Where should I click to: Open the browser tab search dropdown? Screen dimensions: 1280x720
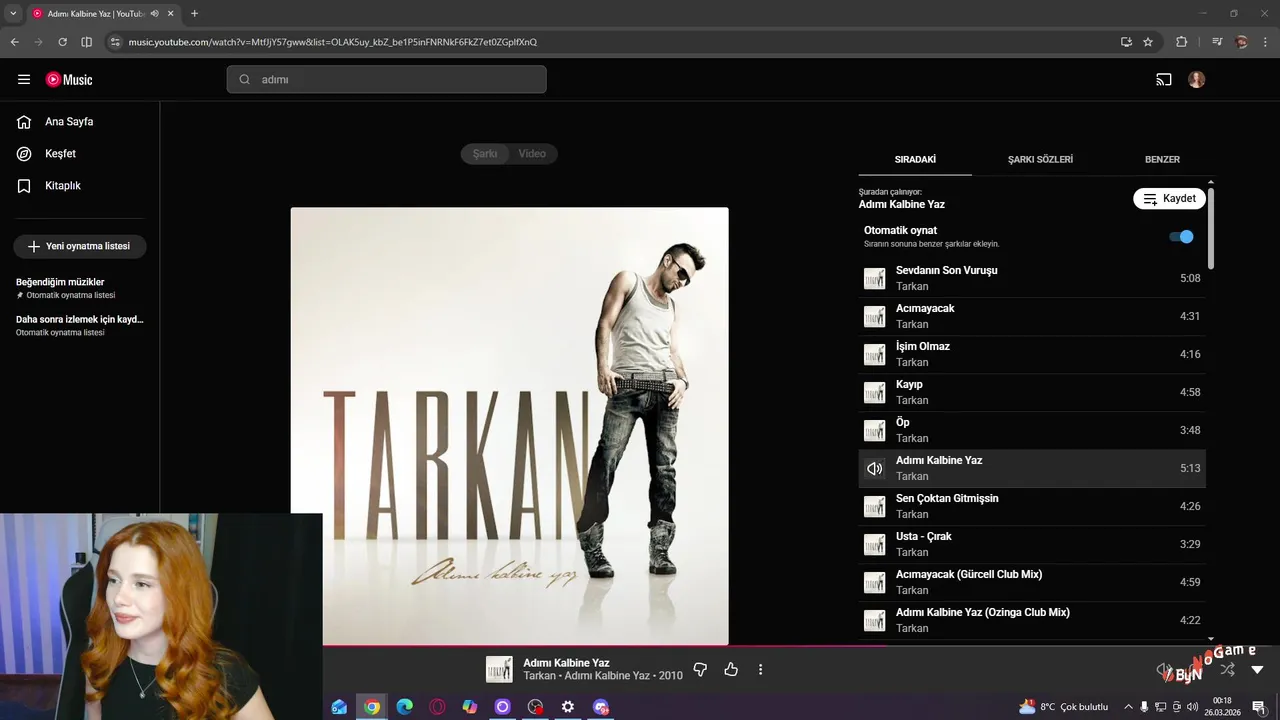pyautogui.click(x=13, y=13)
